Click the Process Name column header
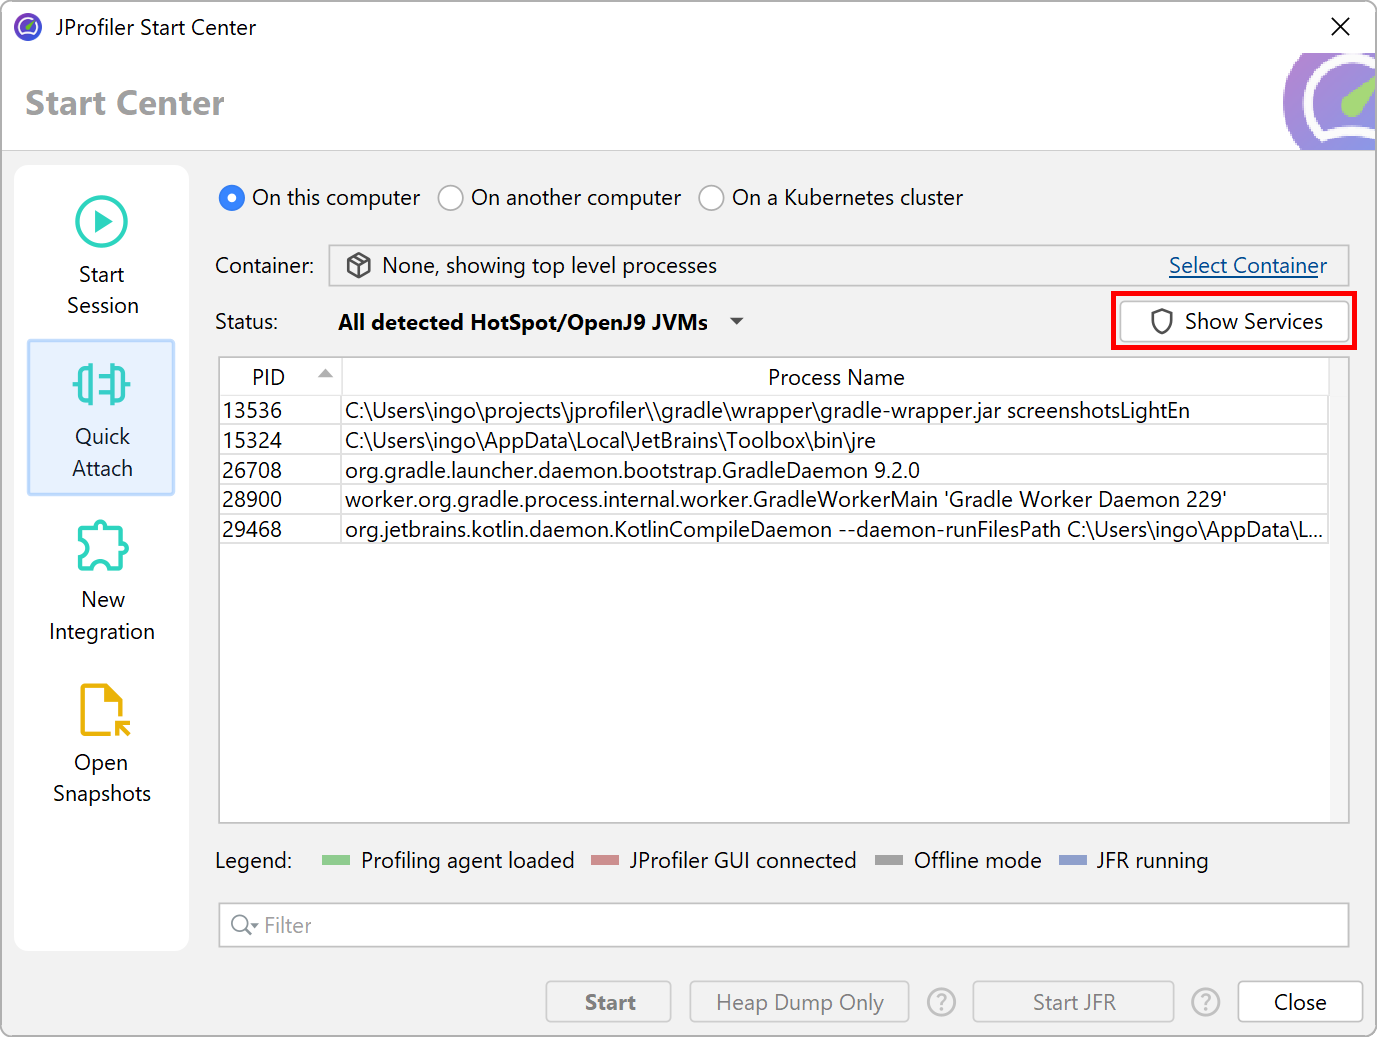The width and height of the screenshot is (1377, 1037). point(835,377)
